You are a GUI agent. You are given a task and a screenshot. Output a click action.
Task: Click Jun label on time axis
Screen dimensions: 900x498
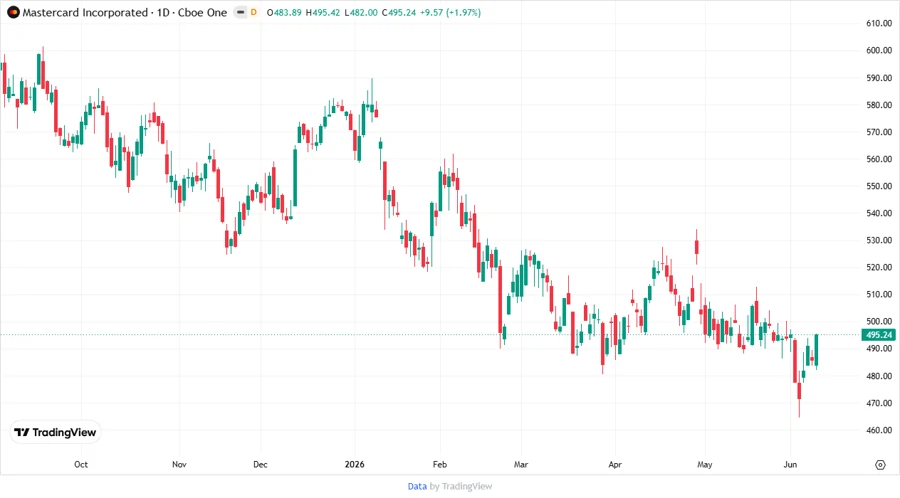[790, 465]
